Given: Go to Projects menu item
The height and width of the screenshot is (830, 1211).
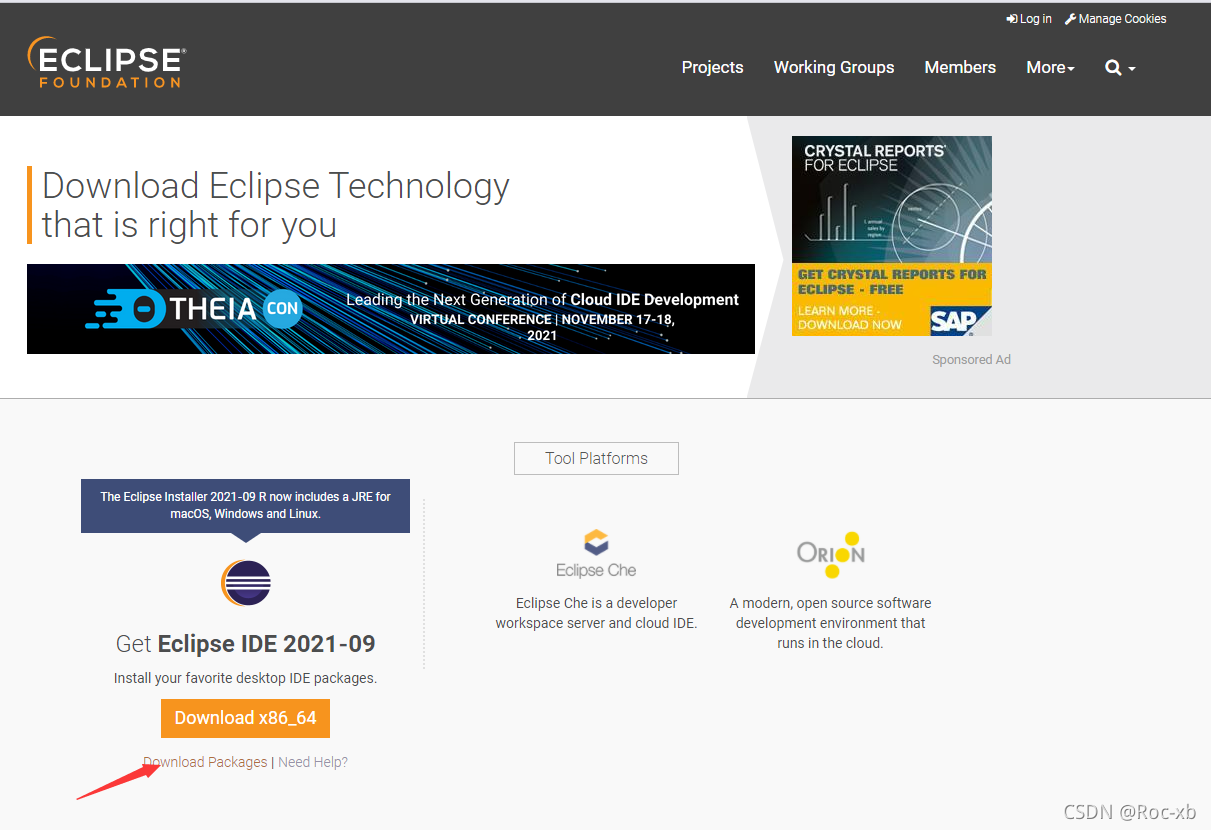Looking at the screenshot, I should [x=712, y=67].
